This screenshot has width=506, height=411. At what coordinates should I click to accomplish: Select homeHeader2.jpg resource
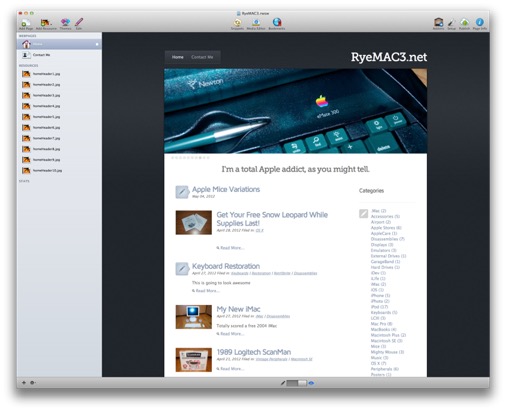click(x=59, y=85)
